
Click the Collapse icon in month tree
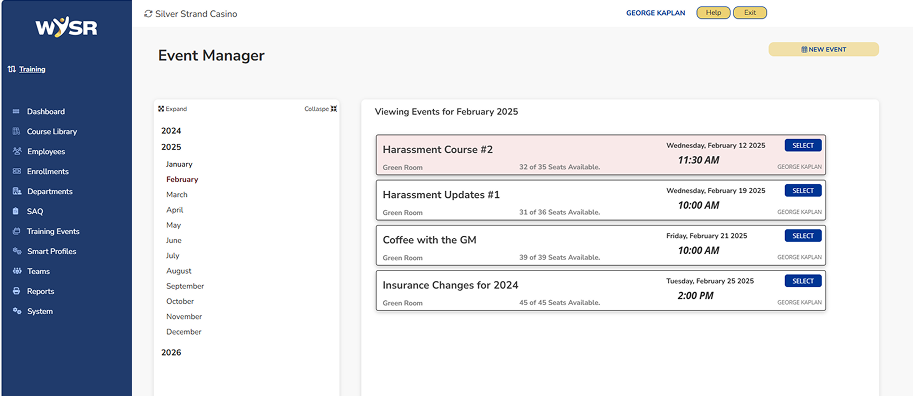tap(334, 109)
